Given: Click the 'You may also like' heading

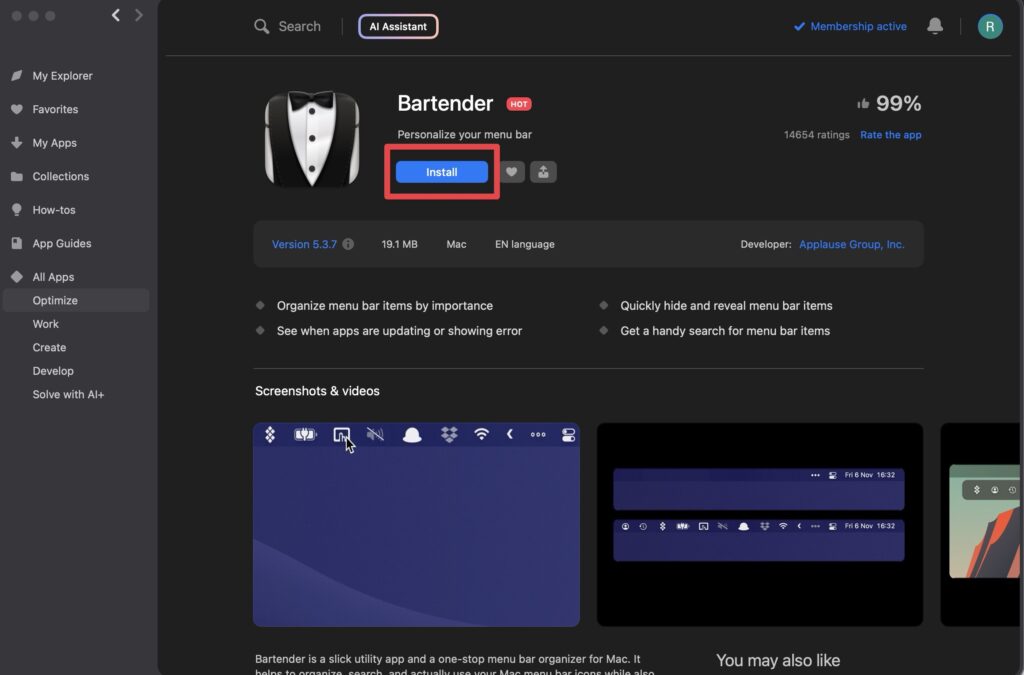Looking at the screenshot, I should point(778,660).
